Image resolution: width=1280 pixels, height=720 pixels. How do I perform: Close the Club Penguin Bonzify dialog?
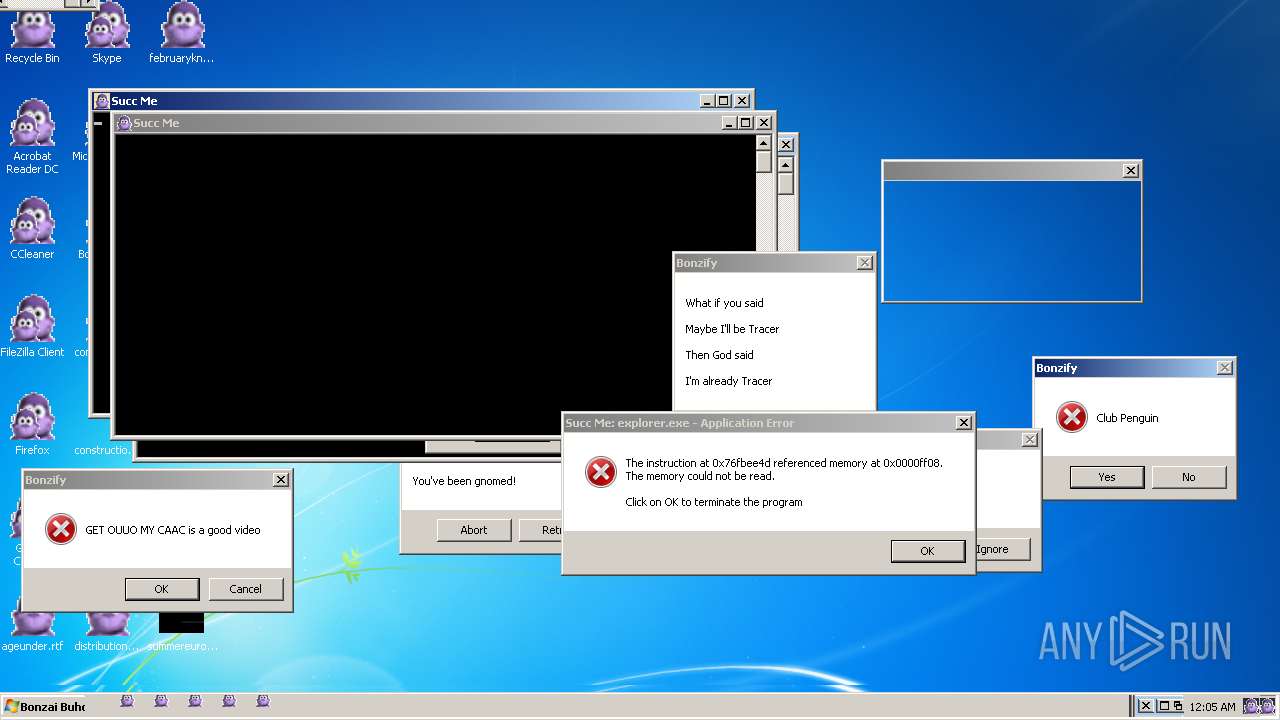point(1224,368)
